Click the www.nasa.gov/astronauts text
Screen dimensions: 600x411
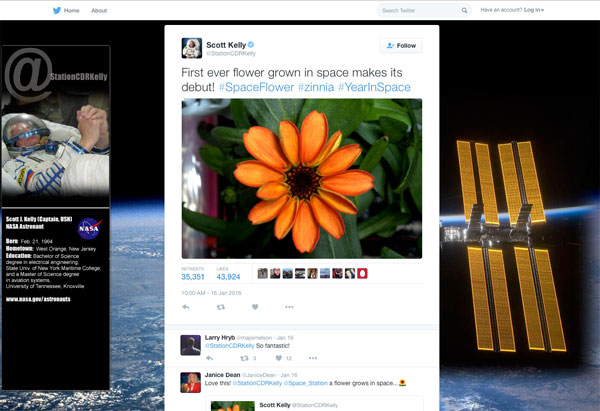point(38,299)
